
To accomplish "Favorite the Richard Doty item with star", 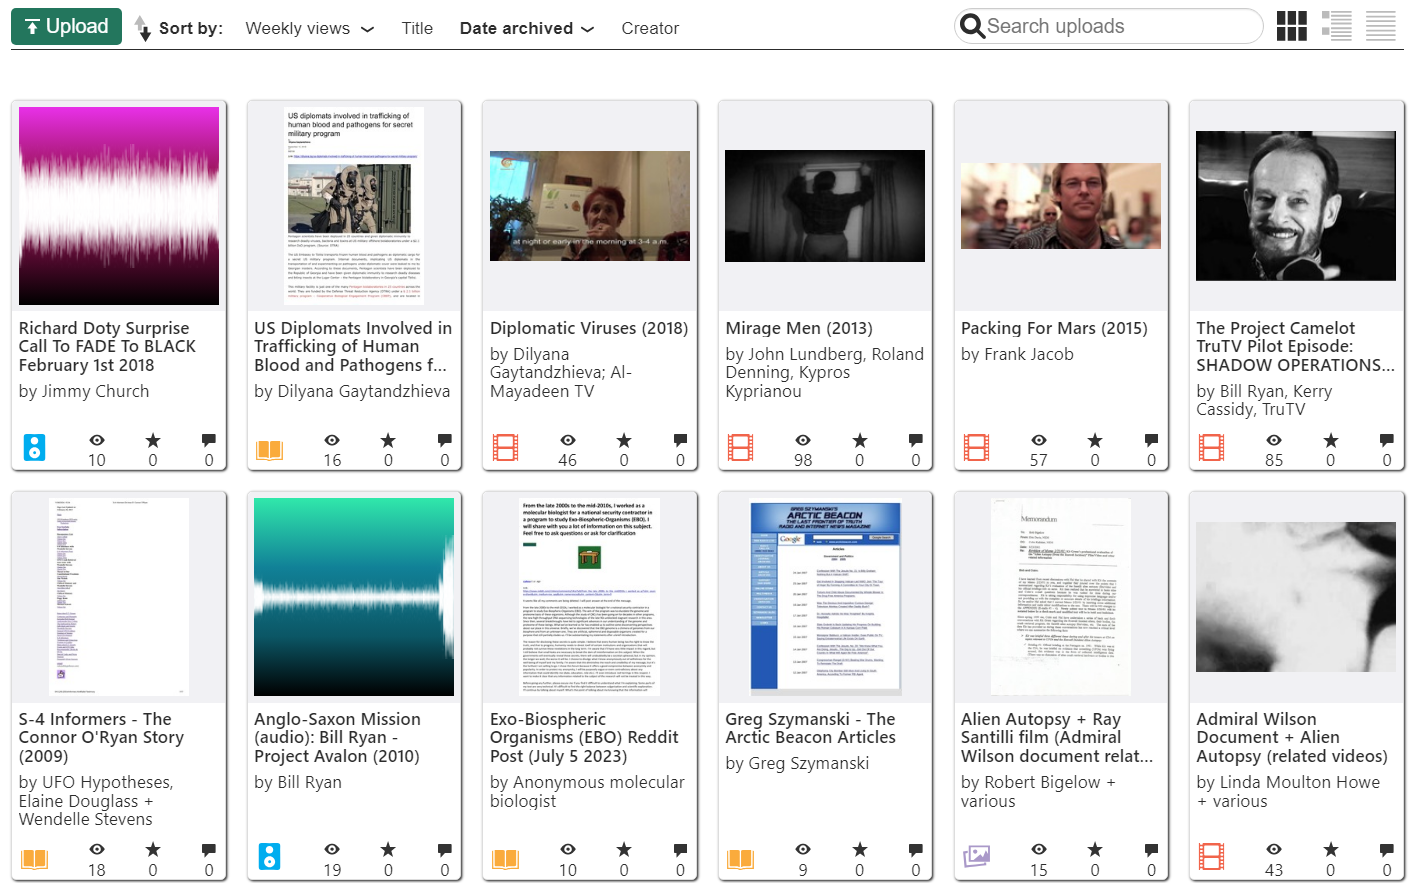I will pos(153,440).
